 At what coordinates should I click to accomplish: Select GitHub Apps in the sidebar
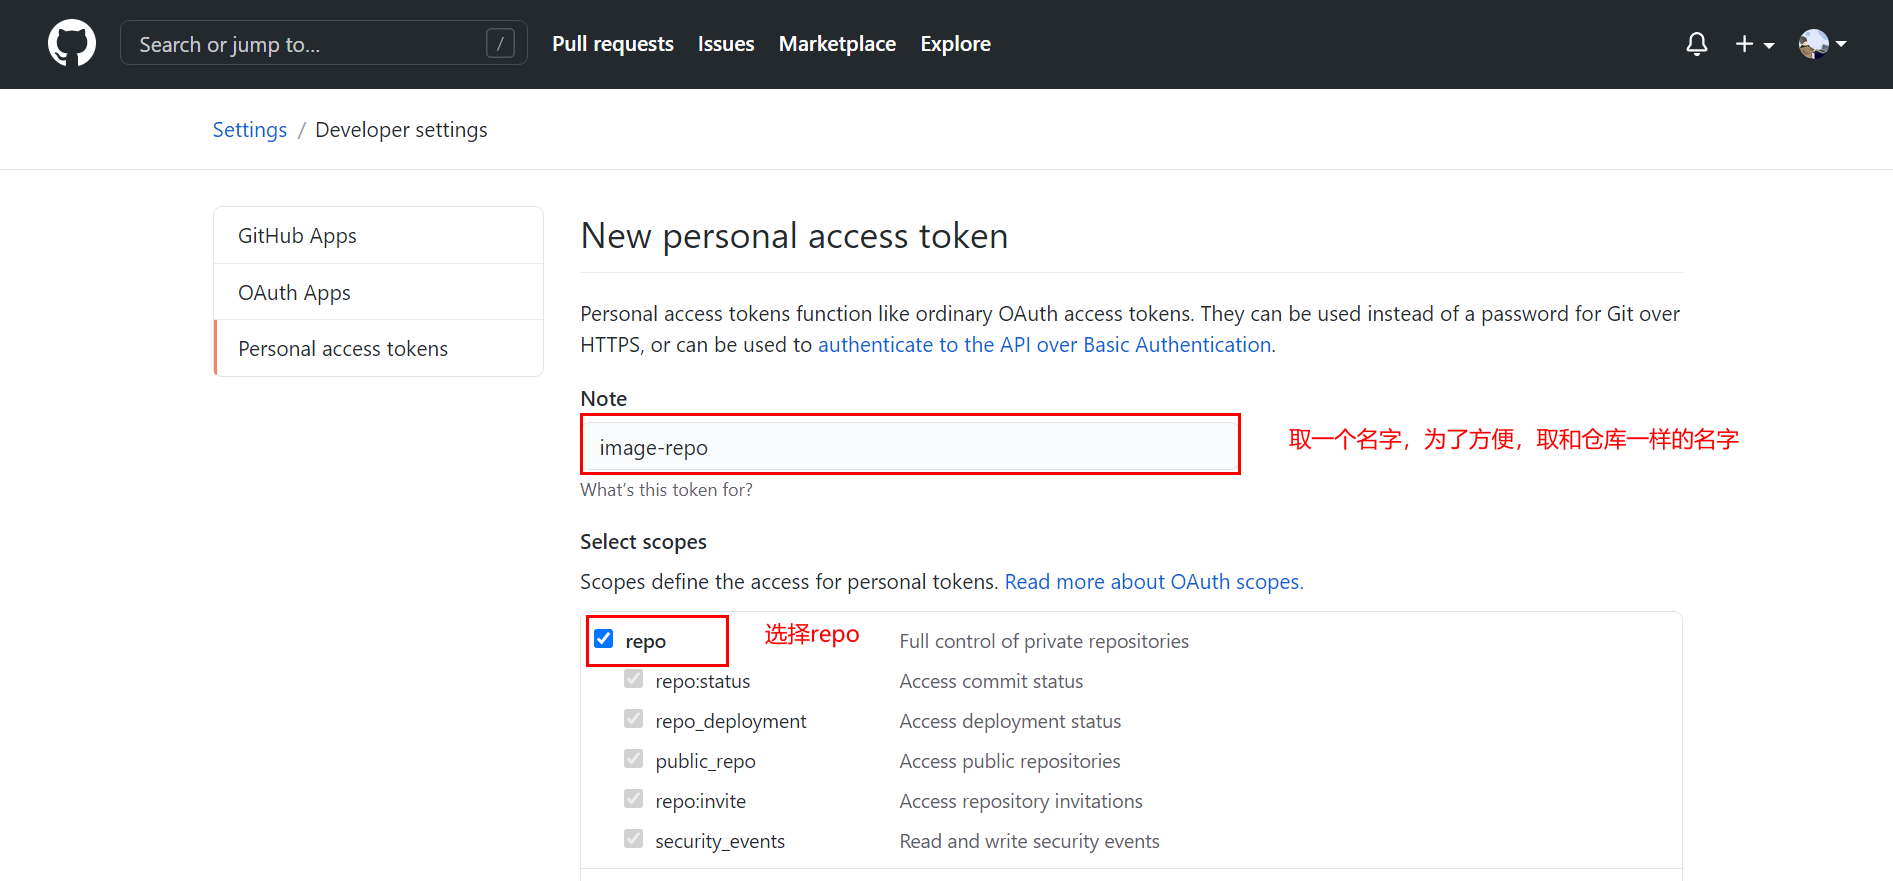tap(379, 236)
